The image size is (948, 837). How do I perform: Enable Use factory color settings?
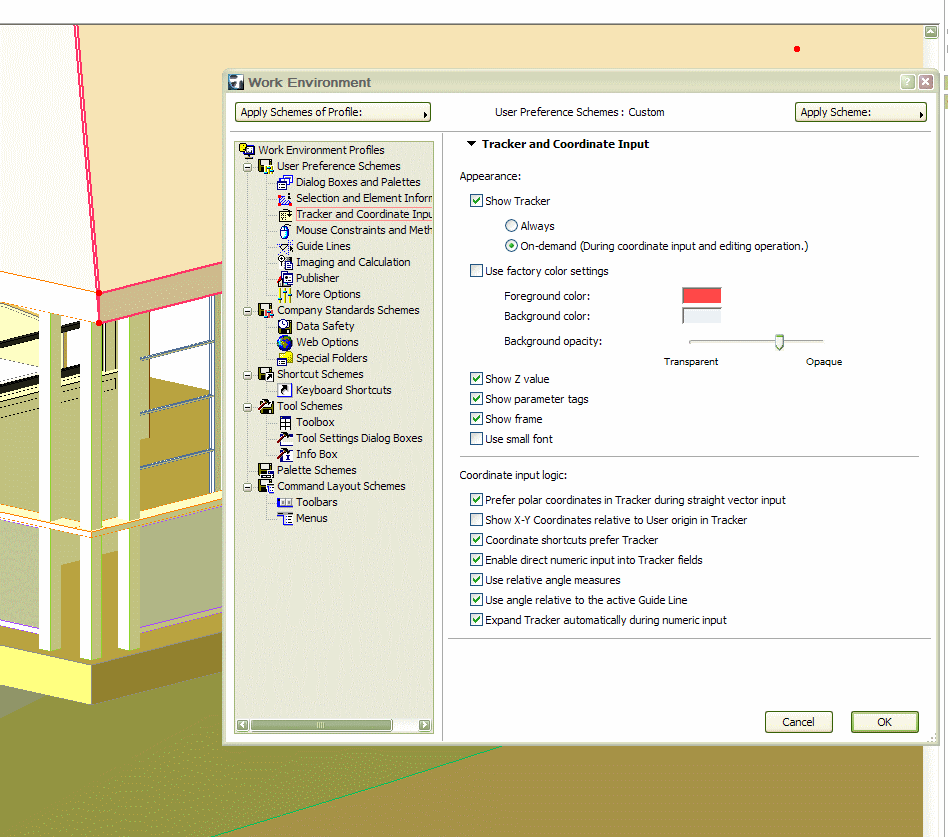click(477, 271)
